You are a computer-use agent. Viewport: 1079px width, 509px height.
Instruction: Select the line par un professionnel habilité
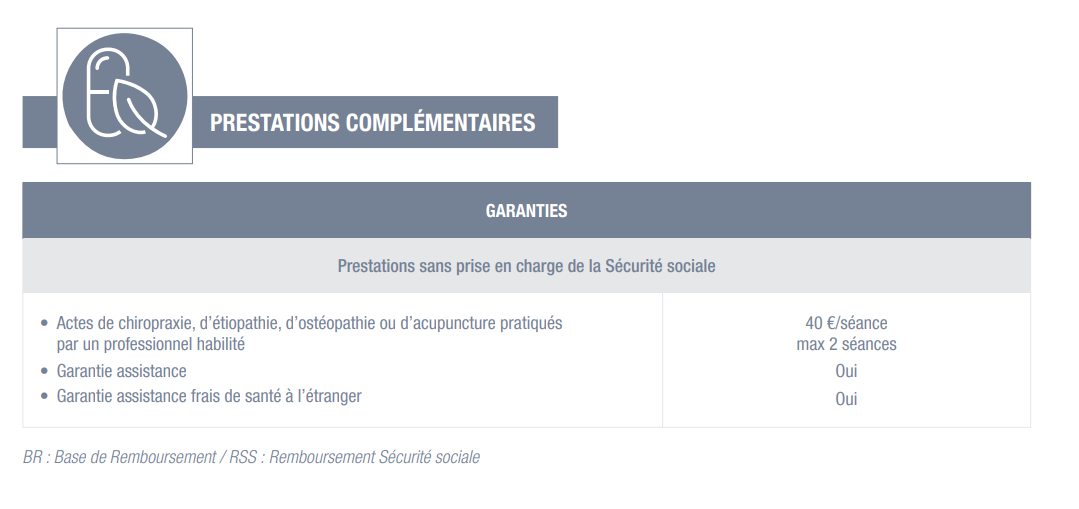(x=150, y=344)
